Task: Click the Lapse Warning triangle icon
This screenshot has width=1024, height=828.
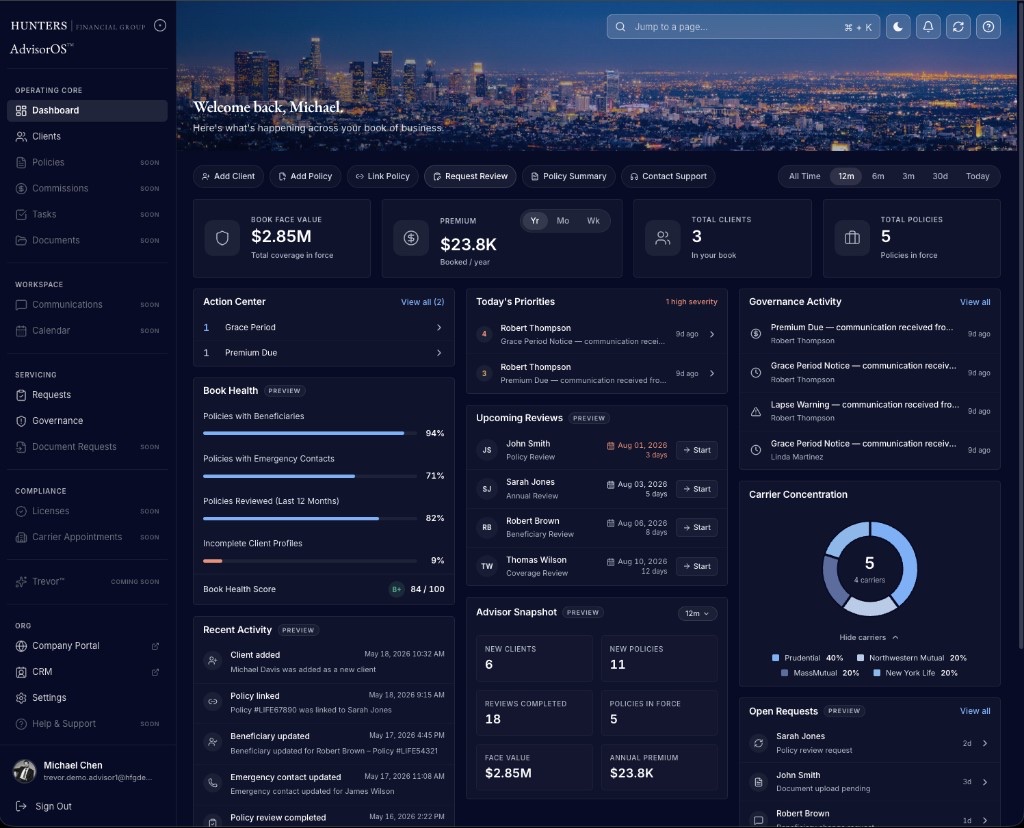Action: [756, 411]
